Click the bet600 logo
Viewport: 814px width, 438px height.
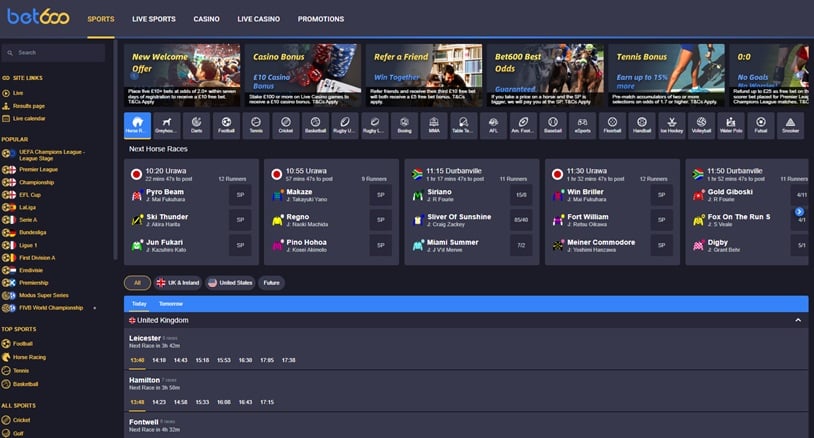(38, 17)
